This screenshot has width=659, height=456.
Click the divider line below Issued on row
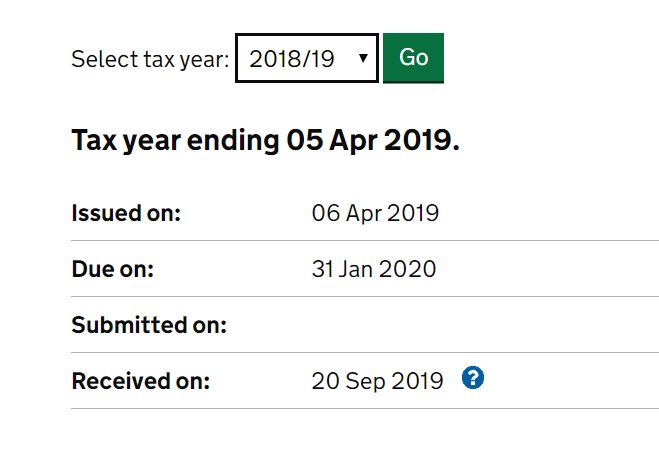(365, 241)
